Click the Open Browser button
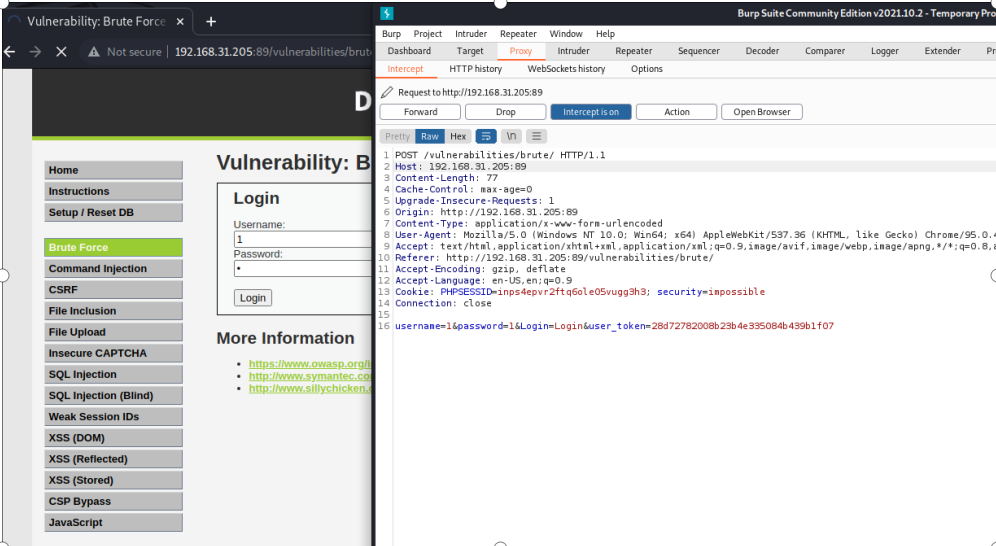Image resolution: width=996 pixels, height=546 pixels. (762, 112)
